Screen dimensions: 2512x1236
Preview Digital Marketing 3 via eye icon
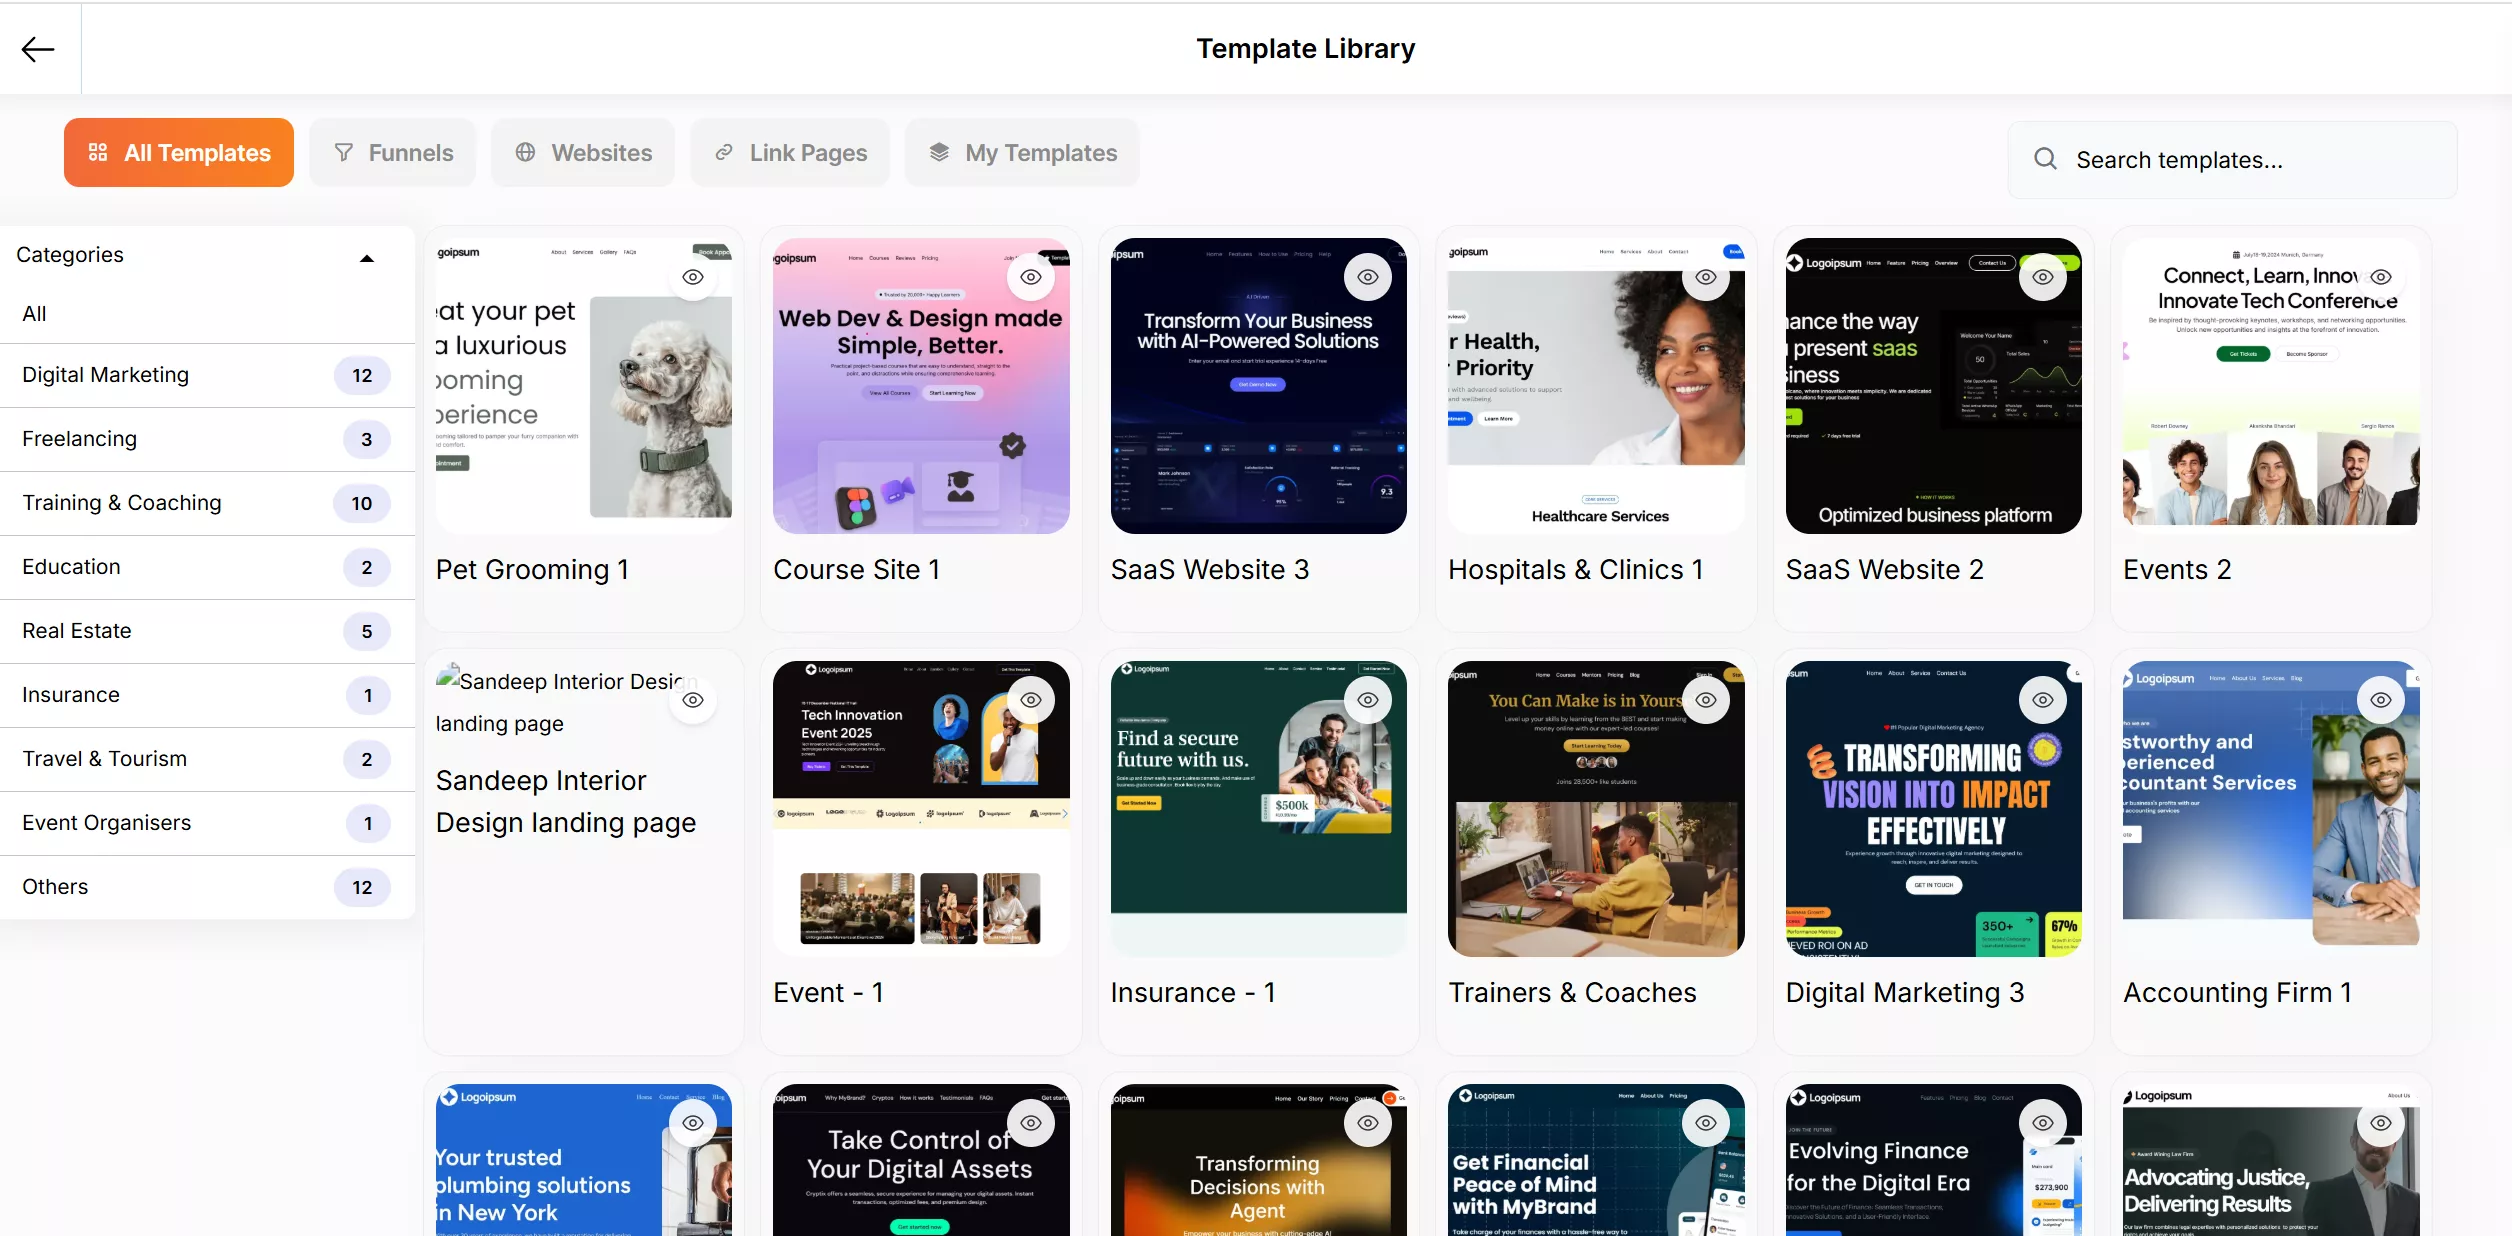pos(2043,700)
